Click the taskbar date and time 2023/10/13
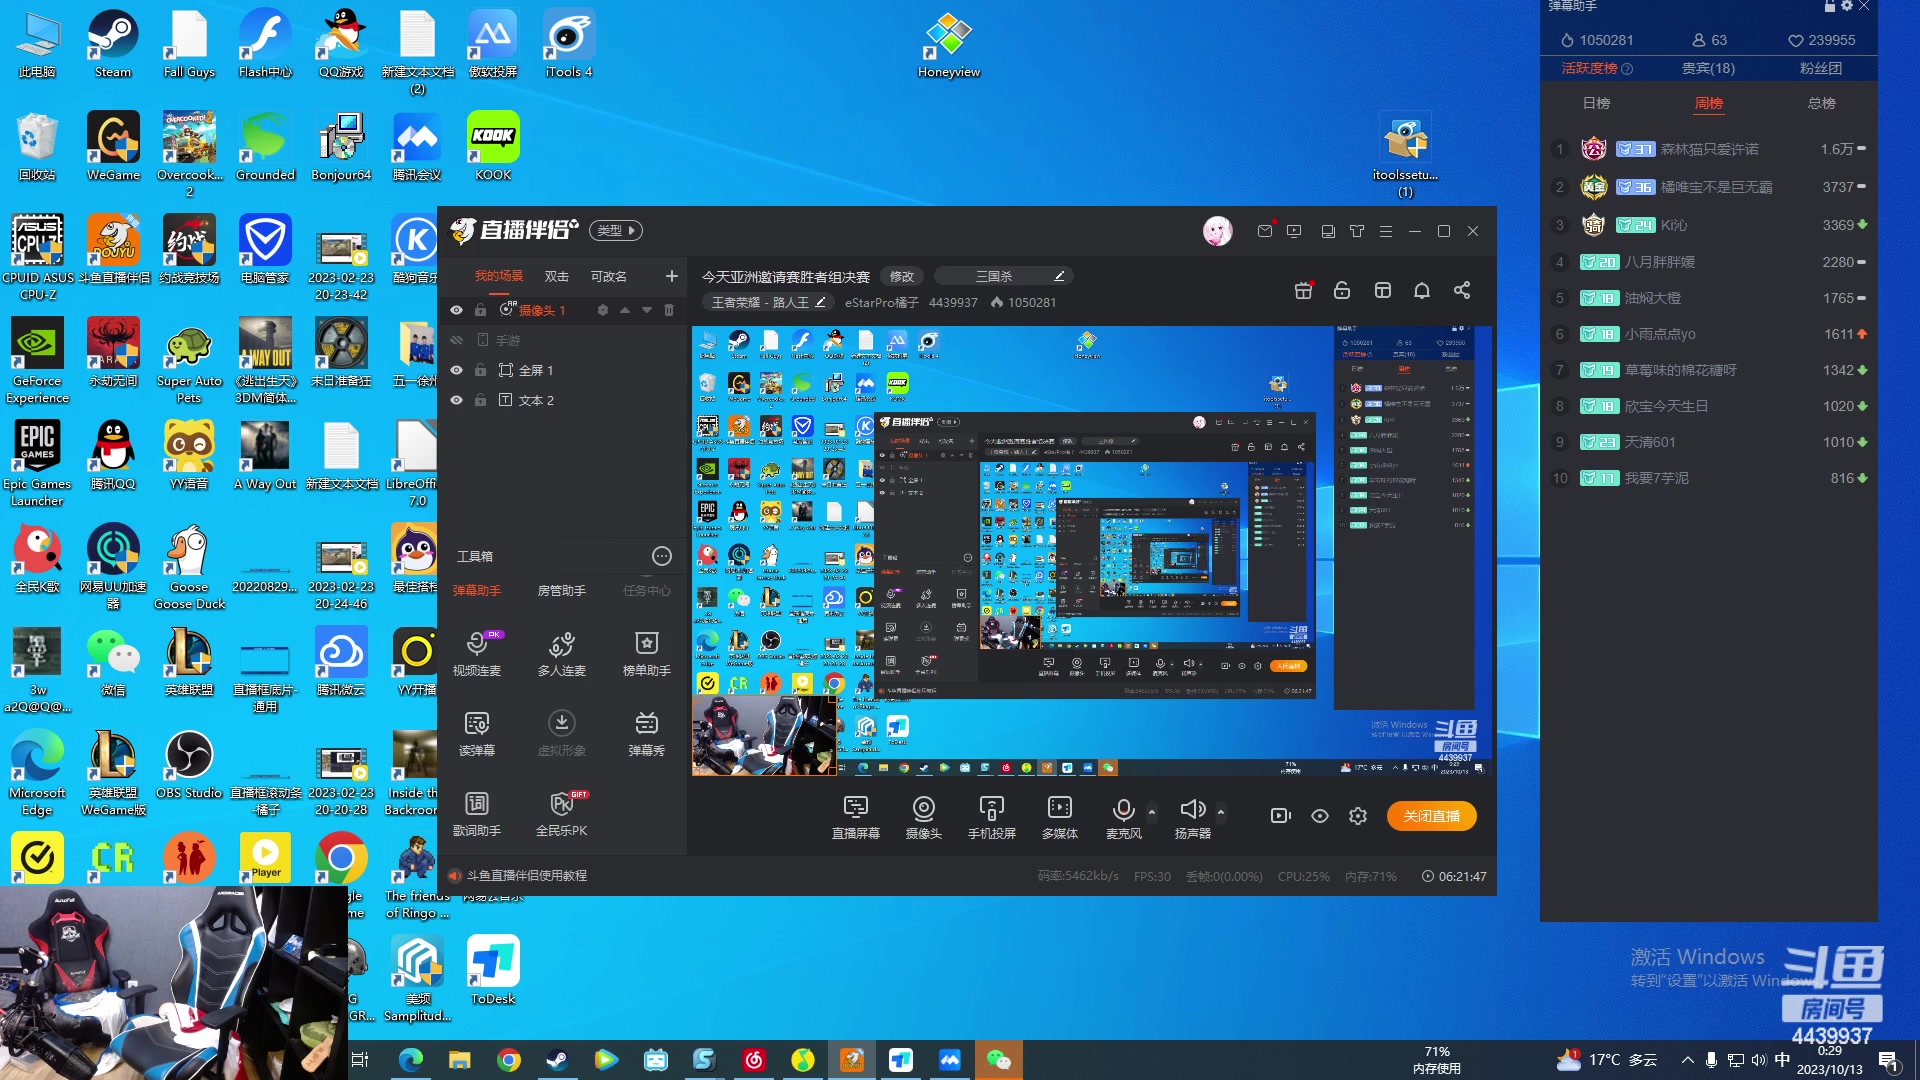The height and width of the screenshot is (1080, 1920). (1829, 1060)
